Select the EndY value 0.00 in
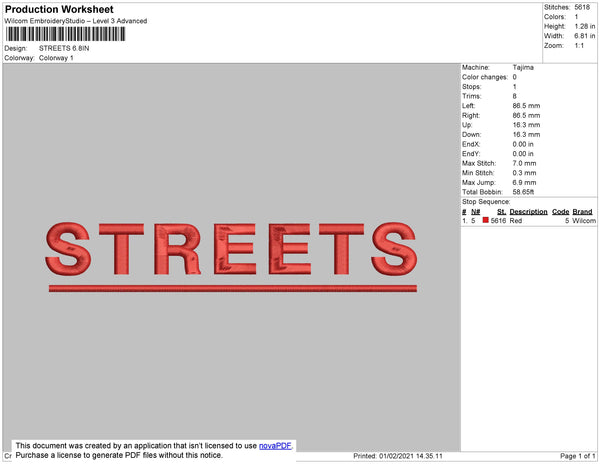This screenshot has width=600, height=464. coord(523,154)
